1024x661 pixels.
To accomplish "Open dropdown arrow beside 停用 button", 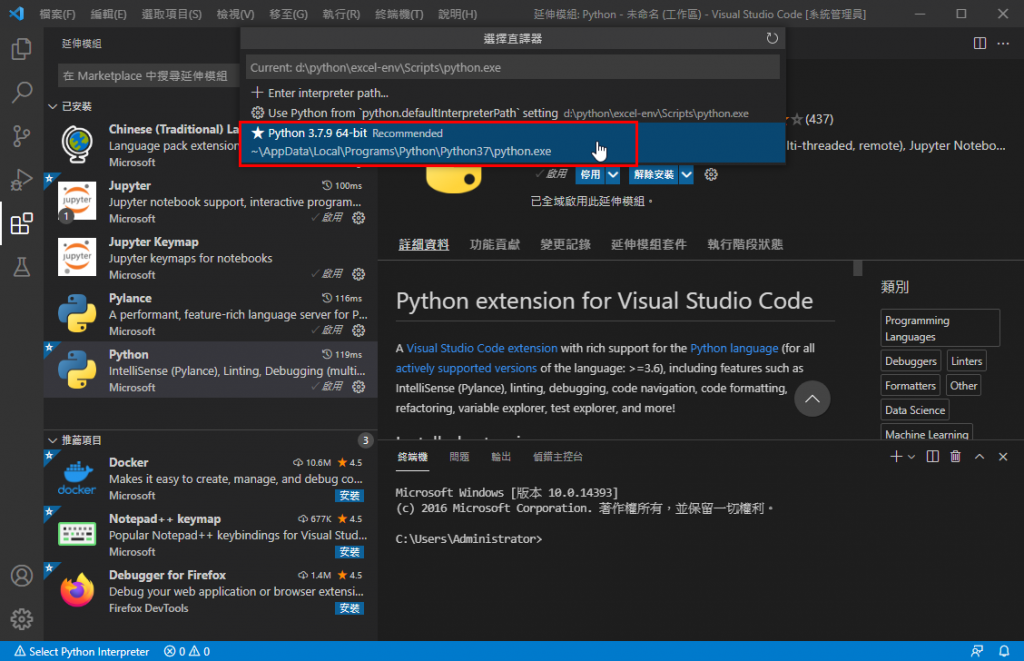I will (613, 174).
